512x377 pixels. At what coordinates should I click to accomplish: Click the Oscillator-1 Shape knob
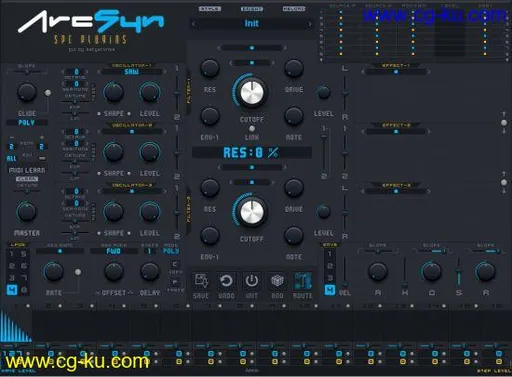point(114,92)
